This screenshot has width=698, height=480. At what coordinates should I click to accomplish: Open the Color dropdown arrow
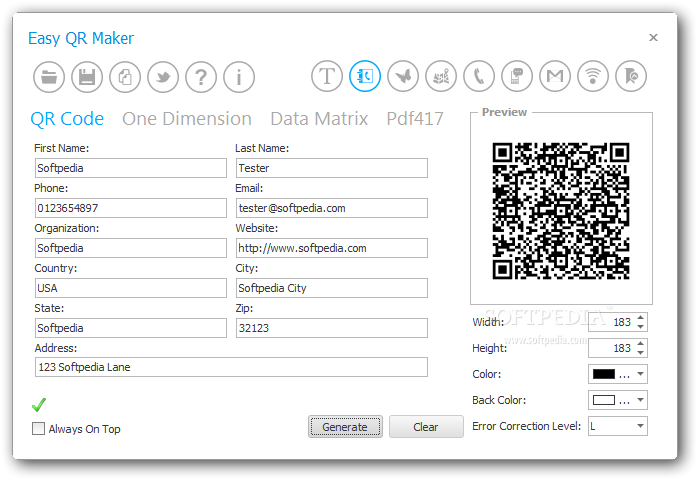640,374
